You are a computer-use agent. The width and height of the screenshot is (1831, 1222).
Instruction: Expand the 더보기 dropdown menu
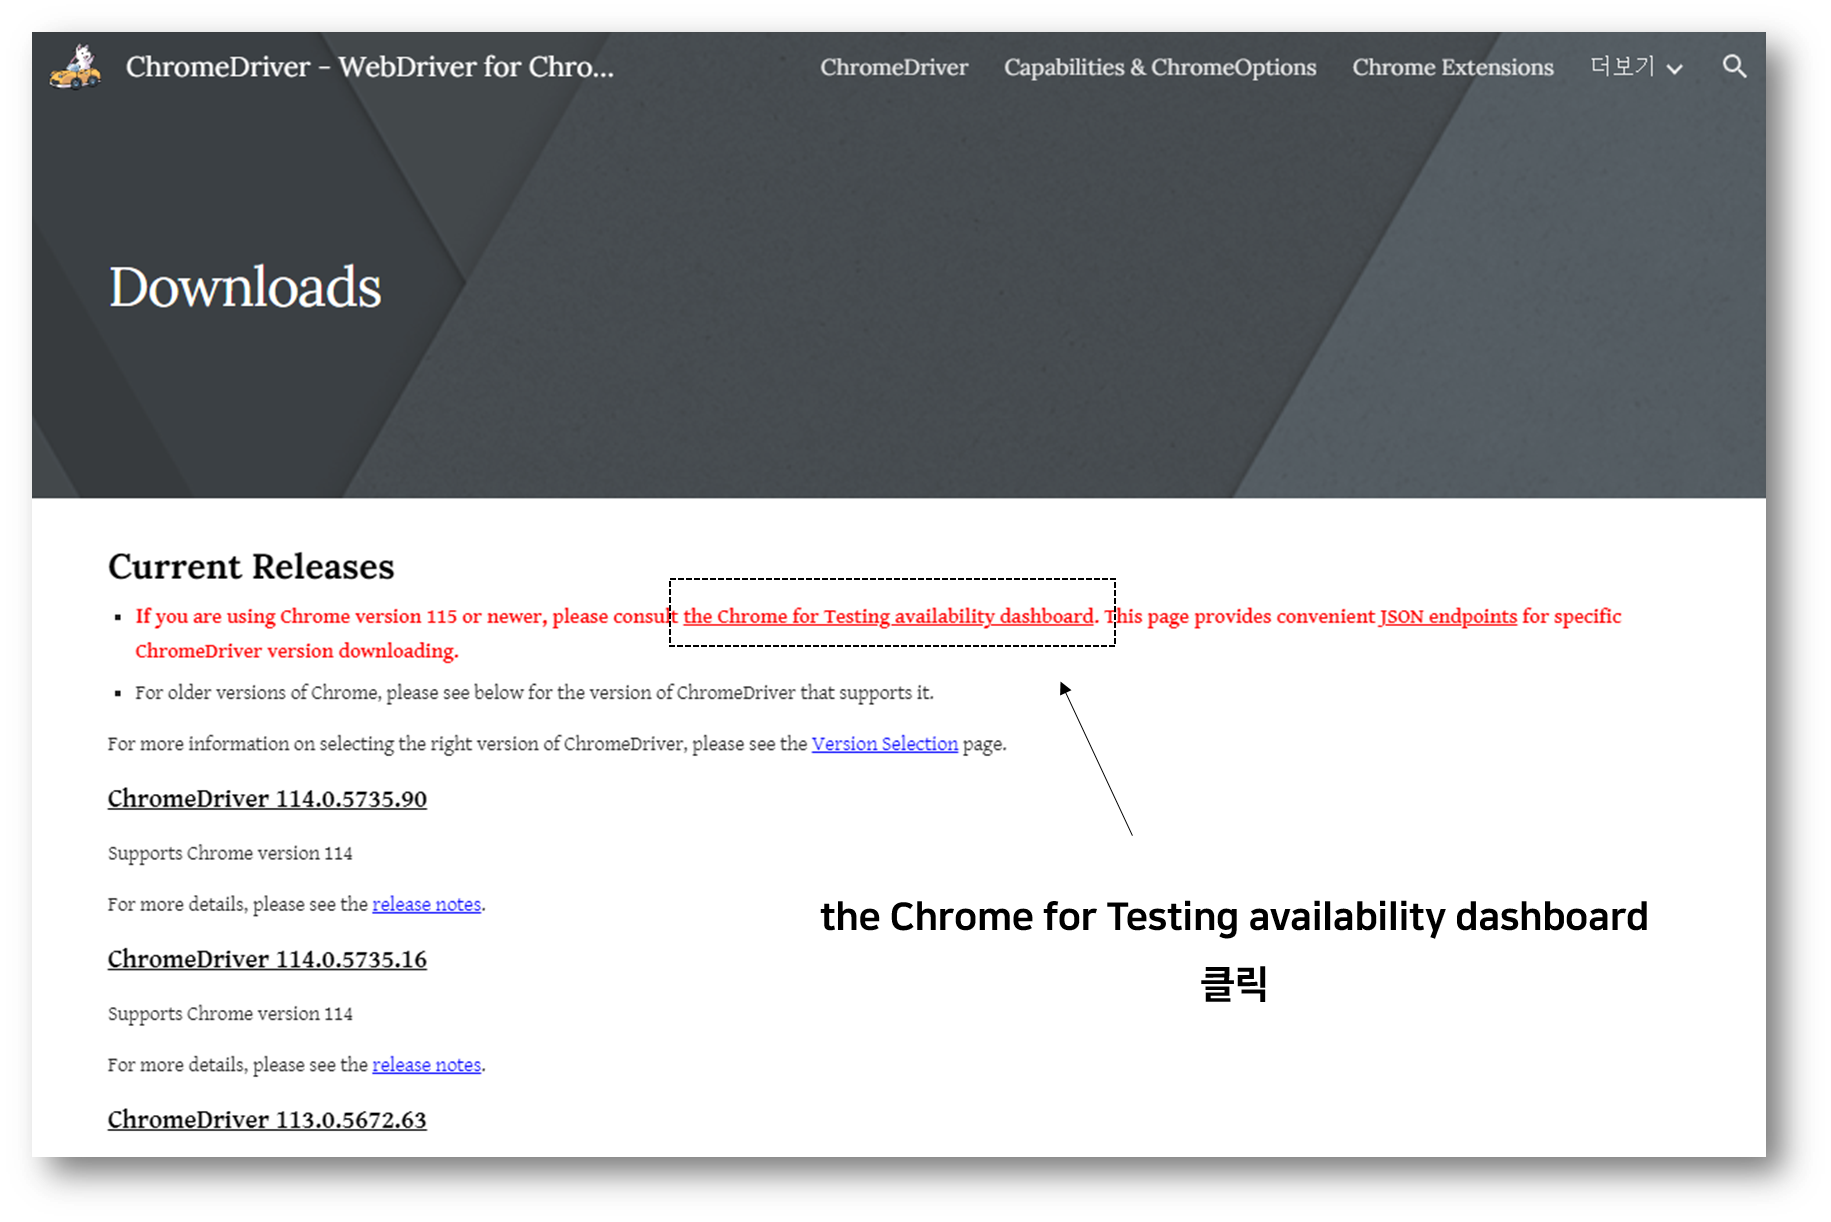click(1636, 67)
